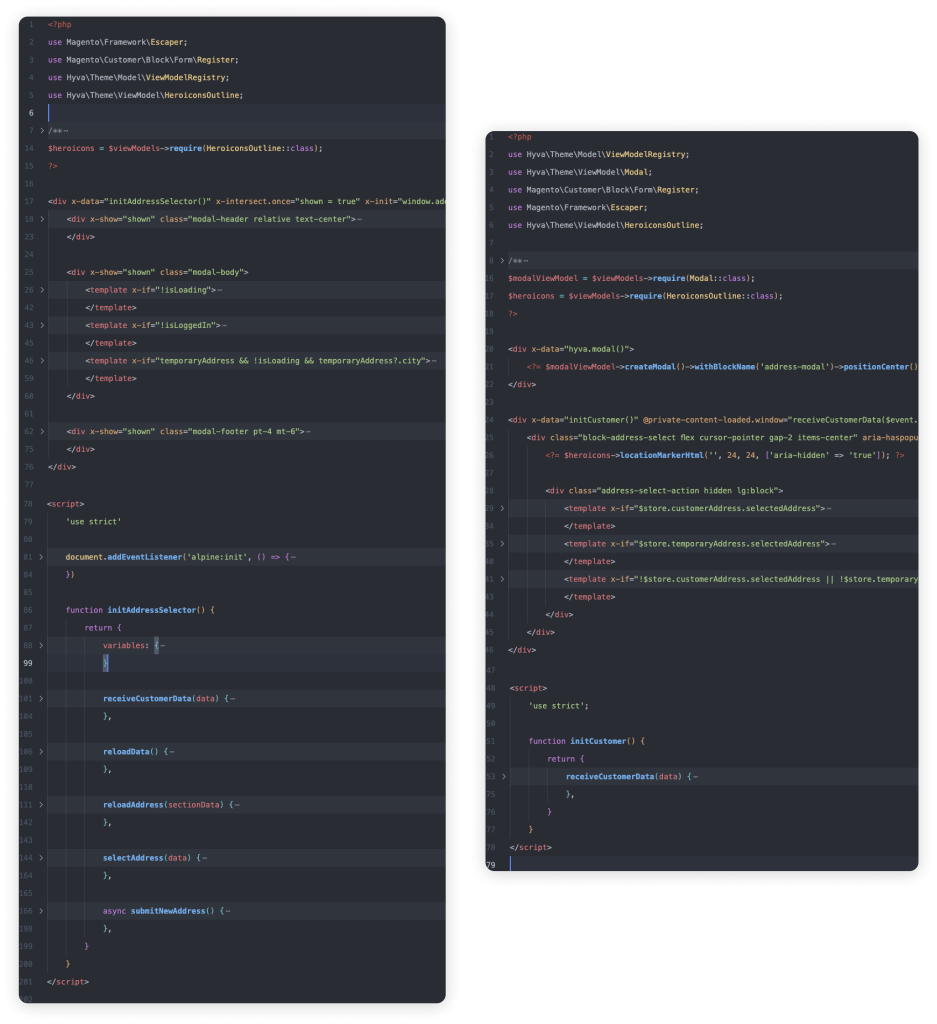Unfold the !isLoading template block

click(42, 289)
